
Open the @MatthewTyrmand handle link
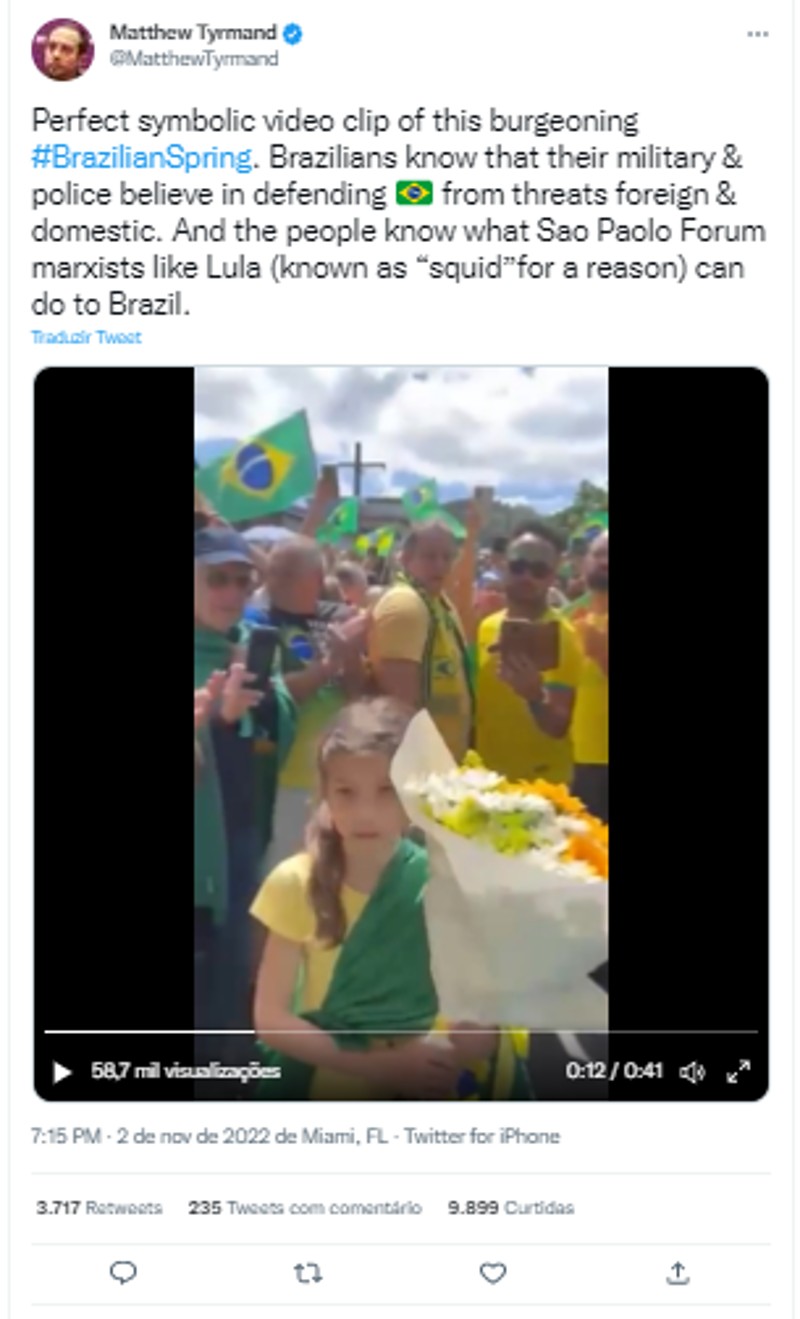194,59
